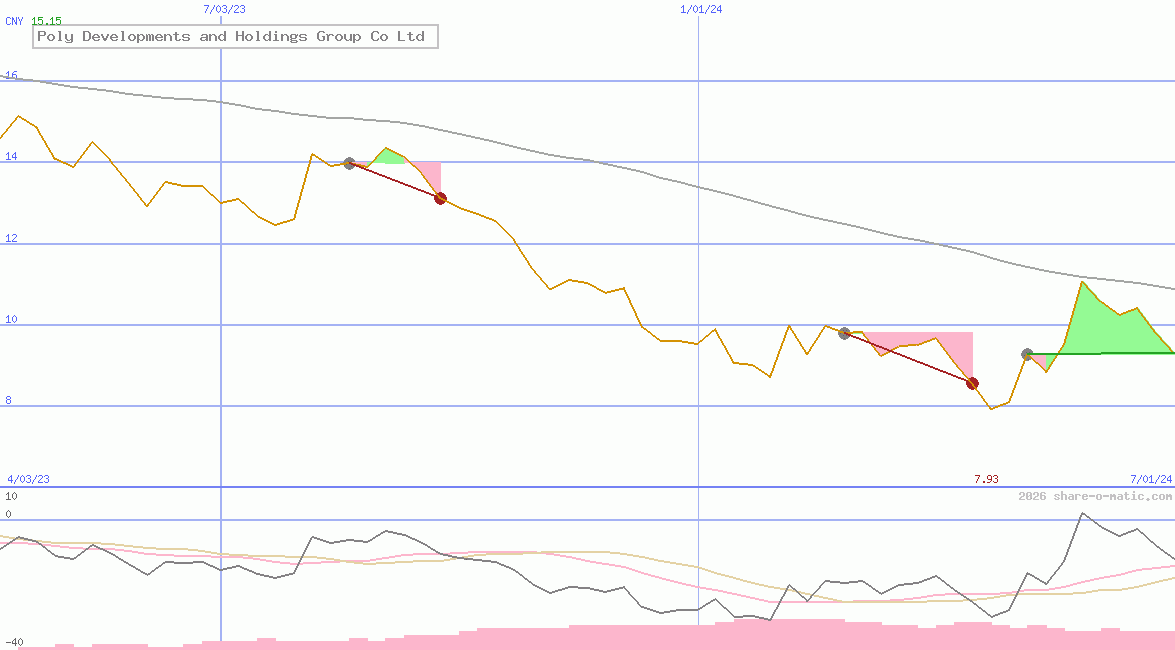The image size is (1175, 650).
Task: Select the red exit marker near price 13
Action: point(440,198)
